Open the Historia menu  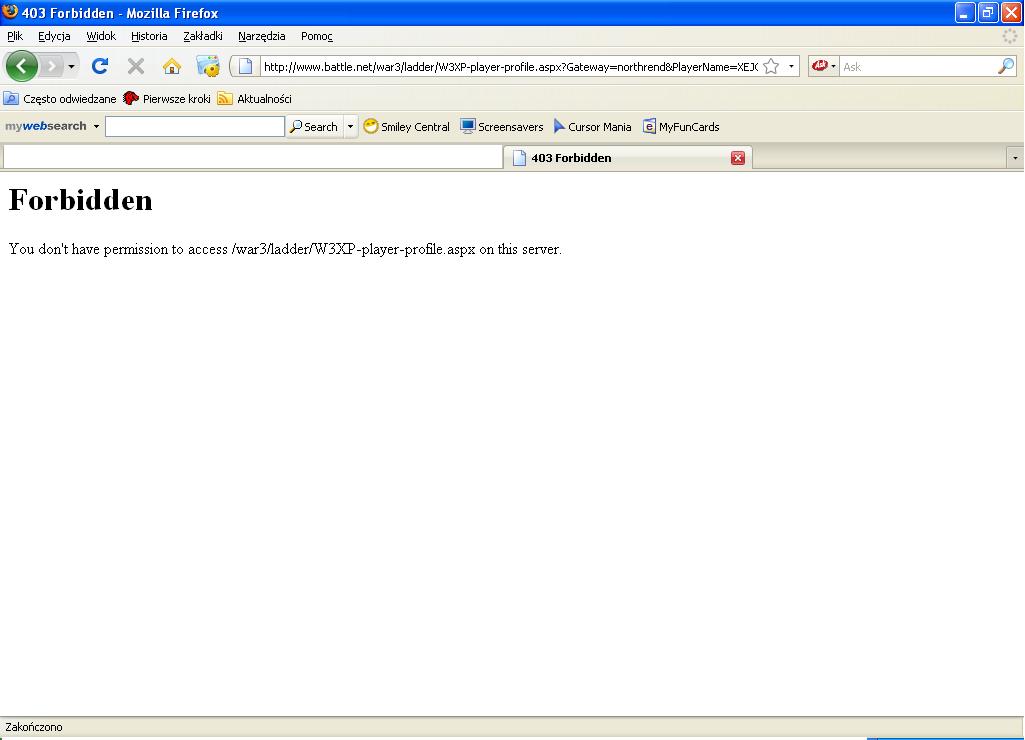tap(149, 36)
